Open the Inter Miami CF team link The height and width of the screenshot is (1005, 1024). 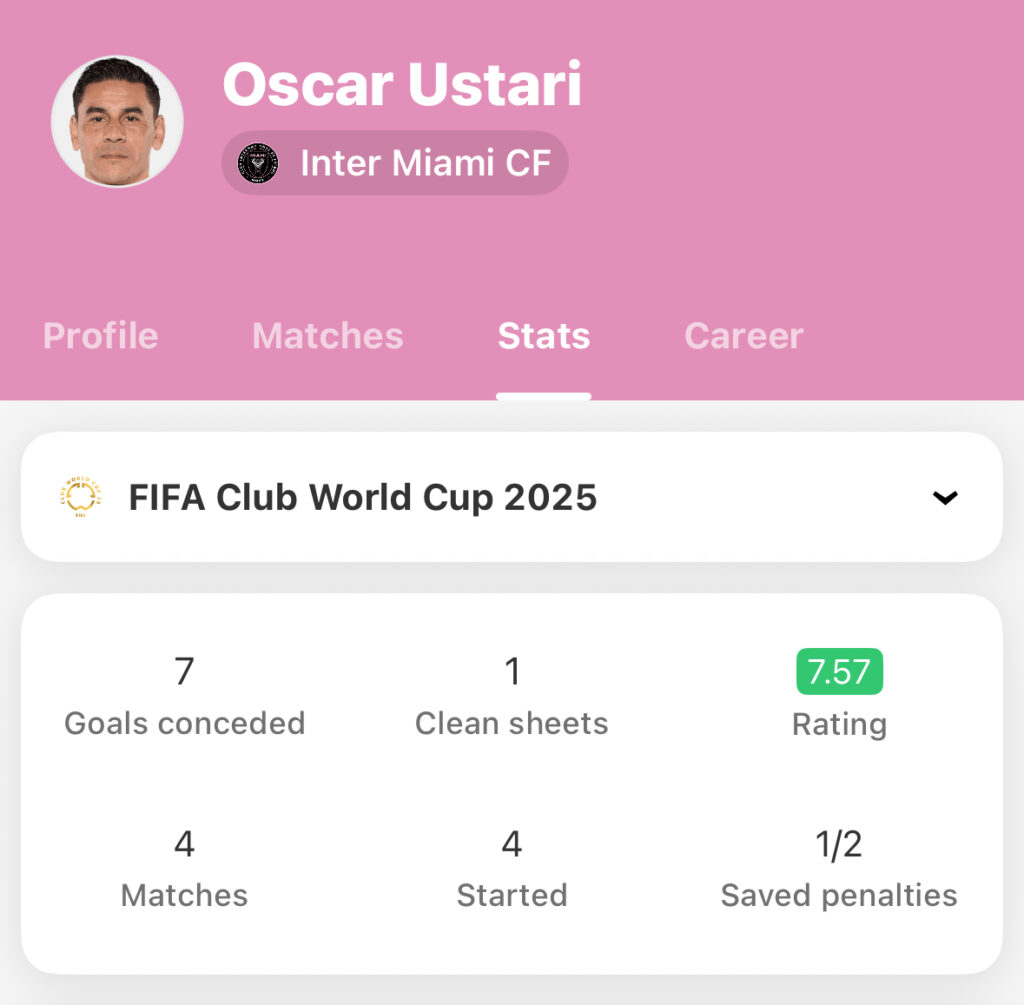point(394,163)
